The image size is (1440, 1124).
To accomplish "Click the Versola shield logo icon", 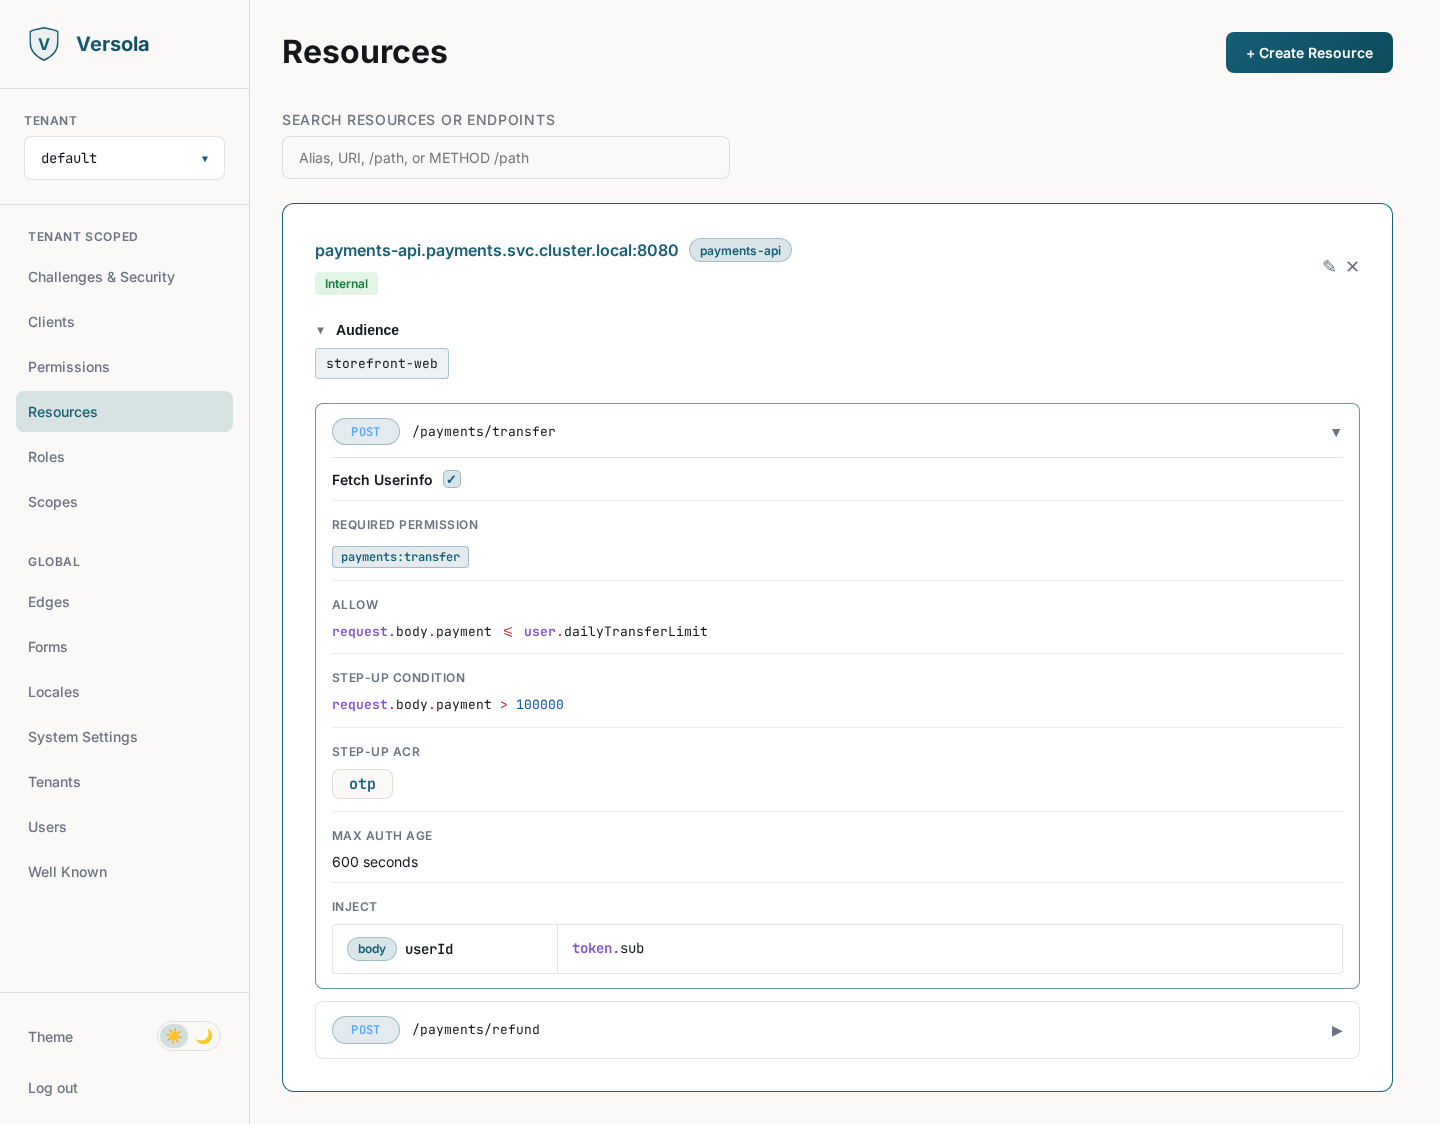I will [x=44, y=44].
